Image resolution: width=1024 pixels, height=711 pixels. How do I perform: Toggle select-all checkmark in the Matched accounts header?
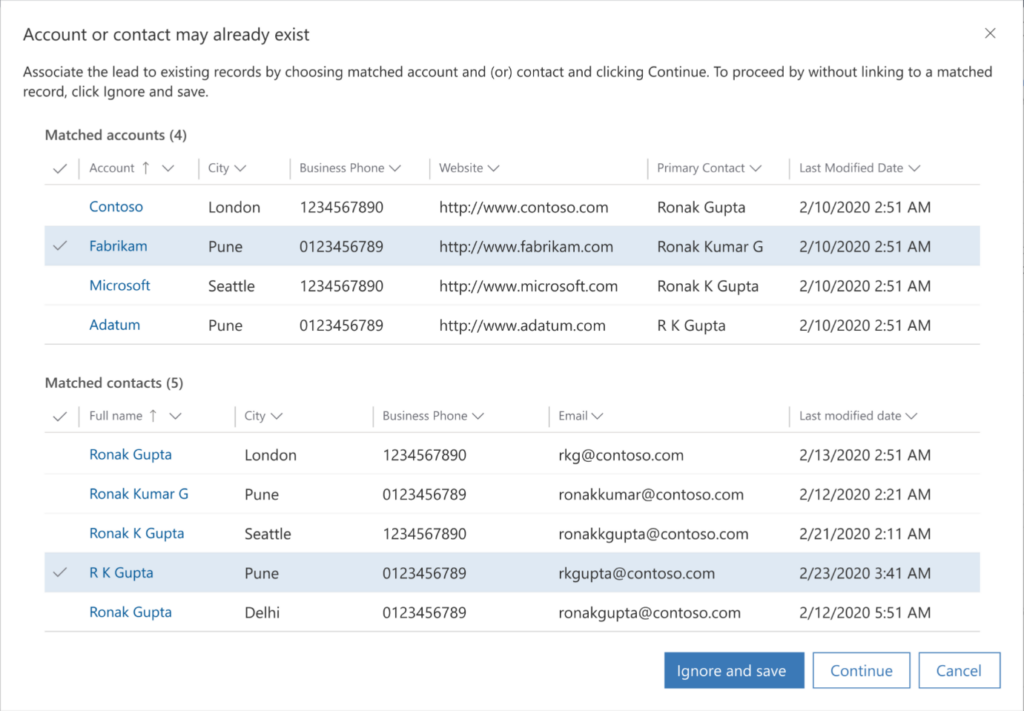point(60,168)
